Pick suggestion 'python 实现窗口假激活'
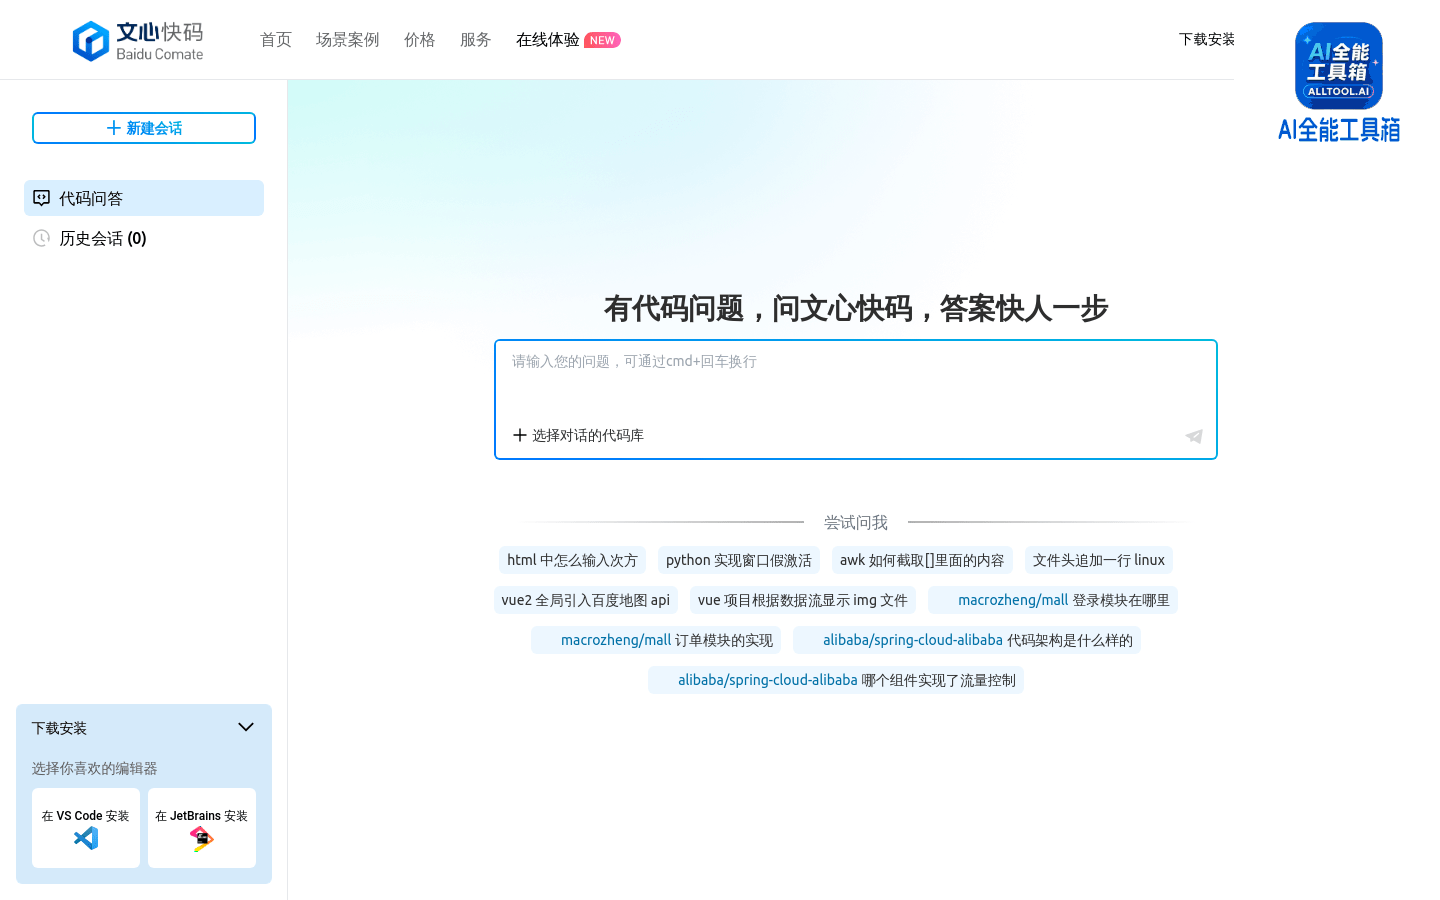This screenshot has width=1440, height=900. click(x=739, y=560)
